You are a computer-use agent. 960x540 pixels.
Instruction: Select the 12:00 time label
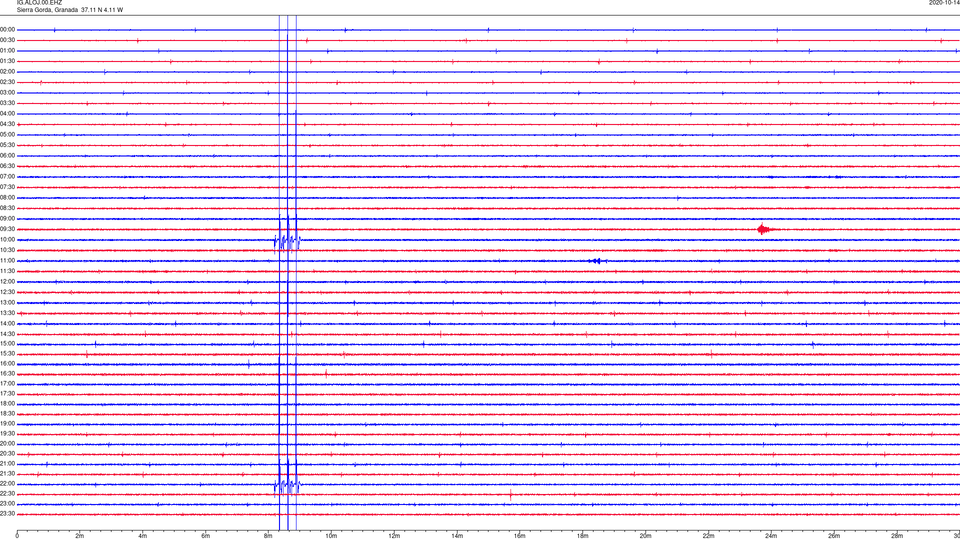[8, 282]
